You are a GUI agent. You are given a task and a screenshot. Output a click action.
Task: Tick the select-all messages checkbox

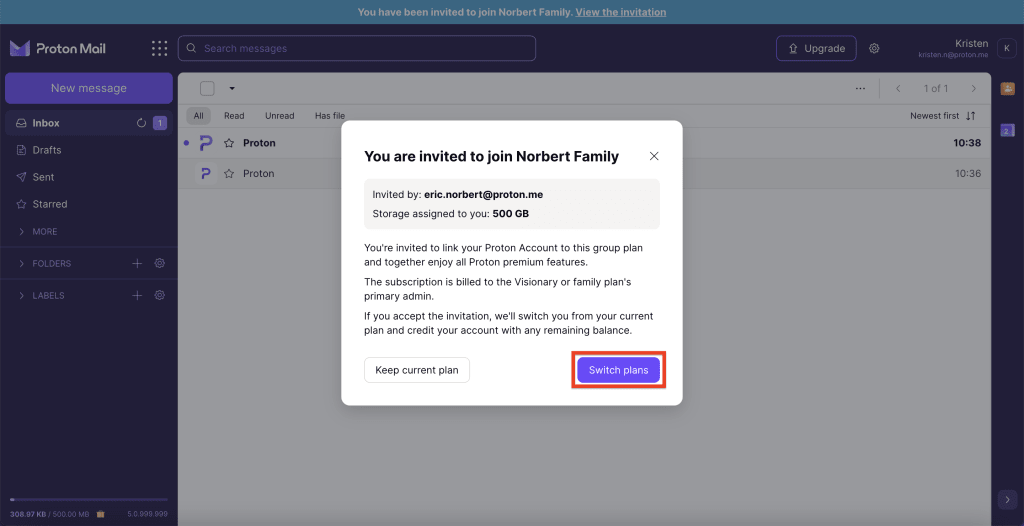point(207,89)
